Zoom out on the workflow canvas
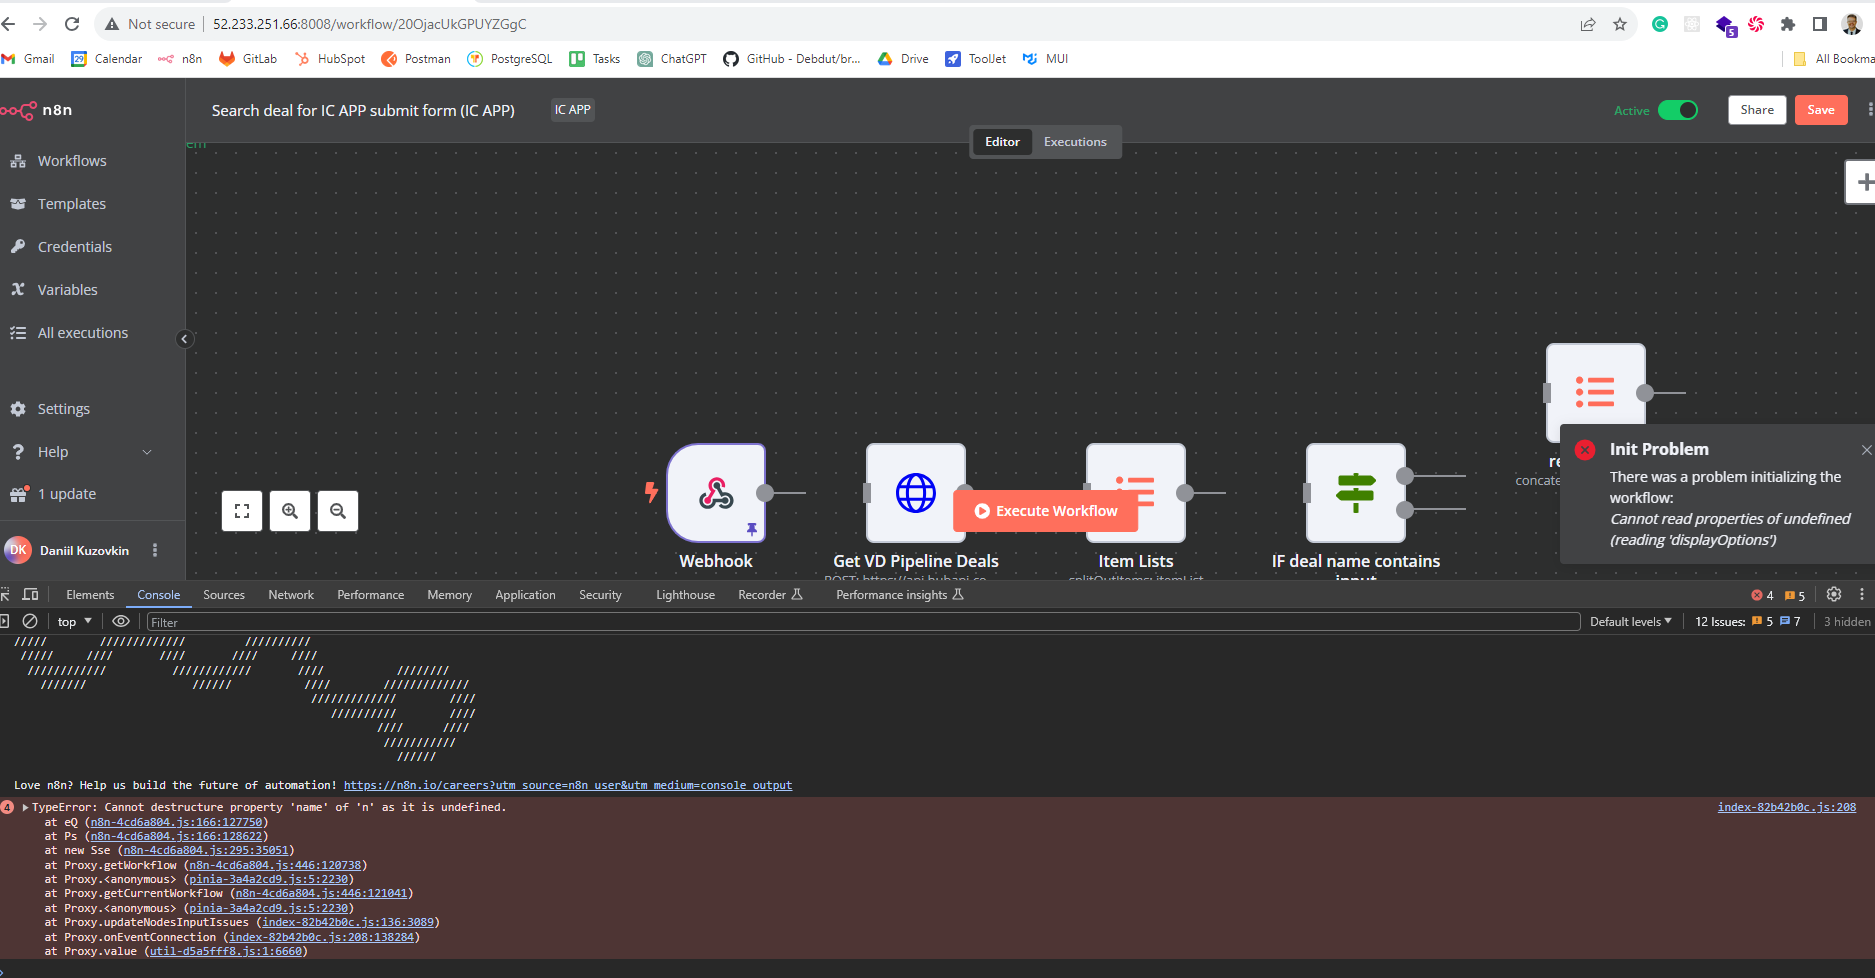This screenshot has width=1875, height=978. pyautogui.click(x=338, y=511)
